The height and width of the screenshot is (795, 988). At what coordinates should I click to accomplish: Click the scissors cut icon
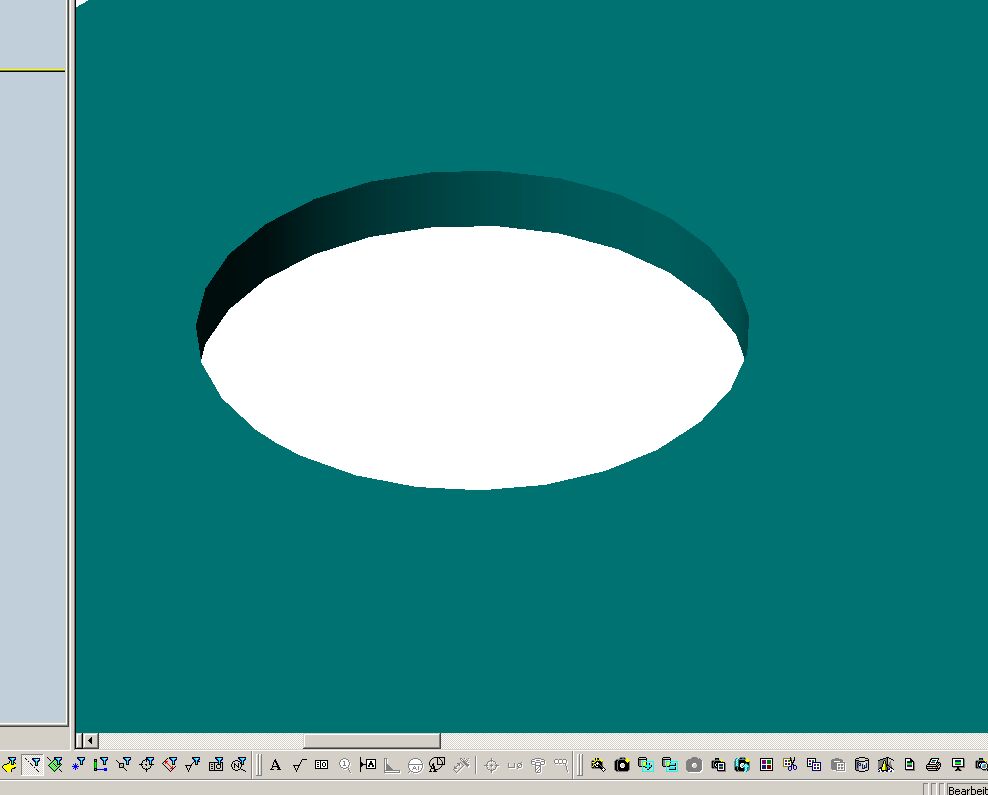[x=790, y=765]
